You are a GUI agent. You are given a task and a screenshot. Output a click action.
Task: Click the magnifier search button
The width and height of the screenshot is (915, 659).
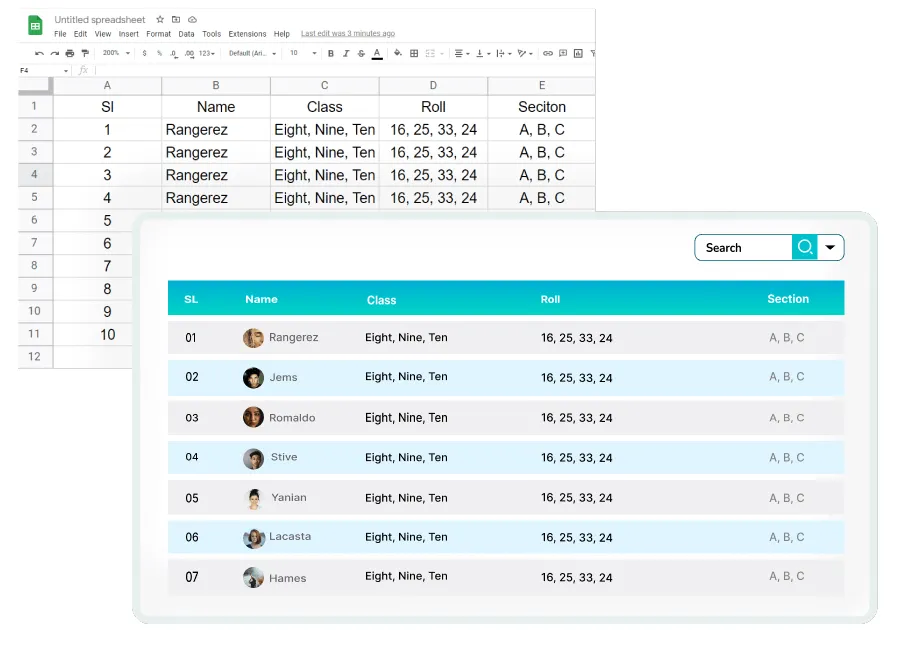click(805, 247)
